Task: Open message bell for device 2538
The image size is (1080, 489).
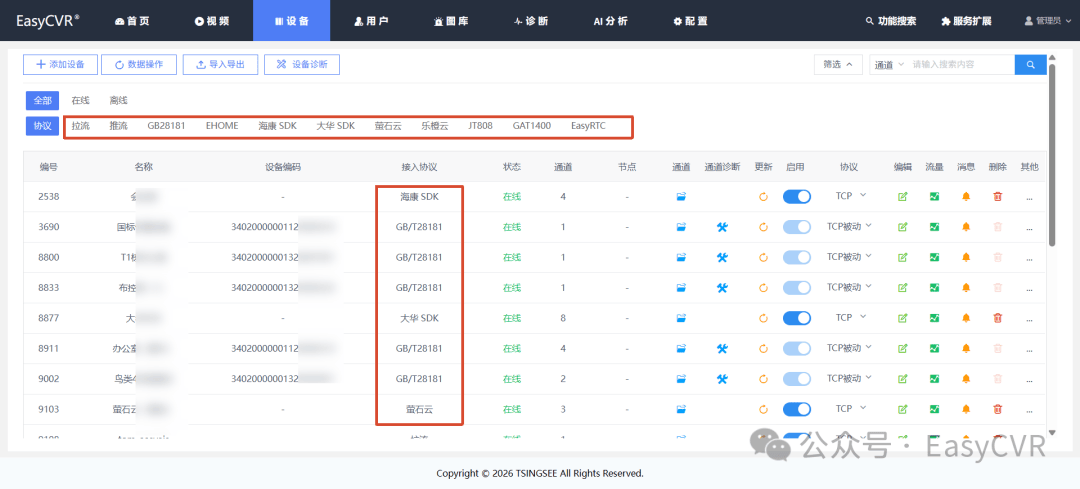Action: pyautogui.click(x=966, y=196)
